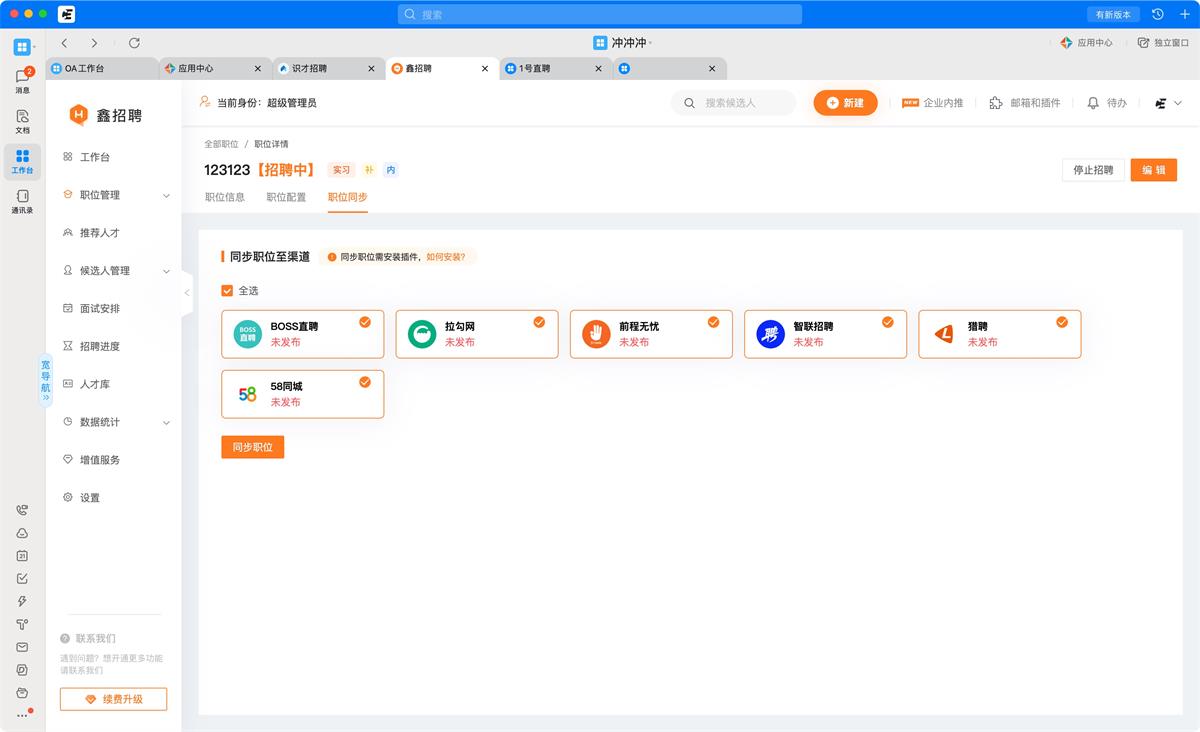The width and height of the screenshot is (1200, 732).
Task: Collapse the sidebar with the arrow handle
Action: [x=187, y=293]
